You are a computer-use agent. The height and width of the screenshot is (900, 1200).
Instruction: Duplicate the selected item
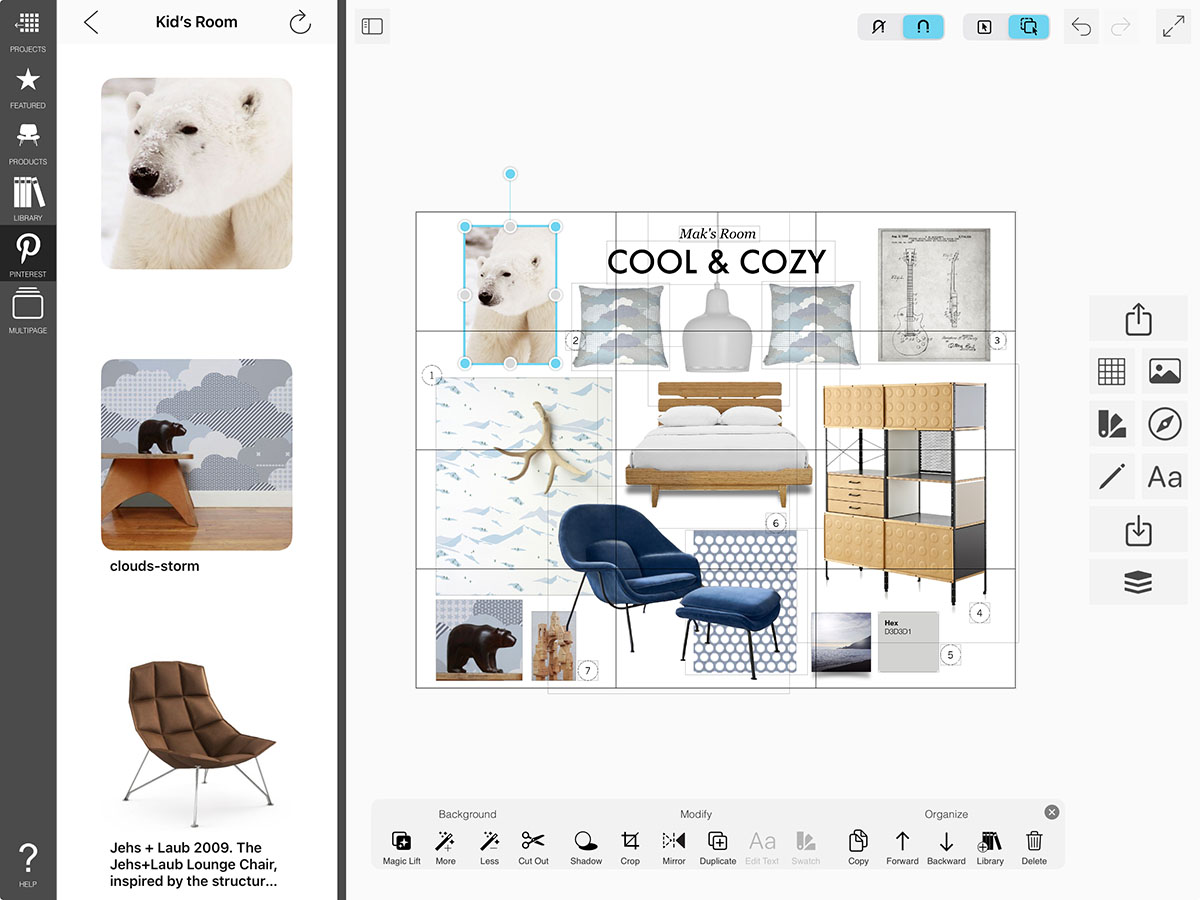[x=717, y=846]
